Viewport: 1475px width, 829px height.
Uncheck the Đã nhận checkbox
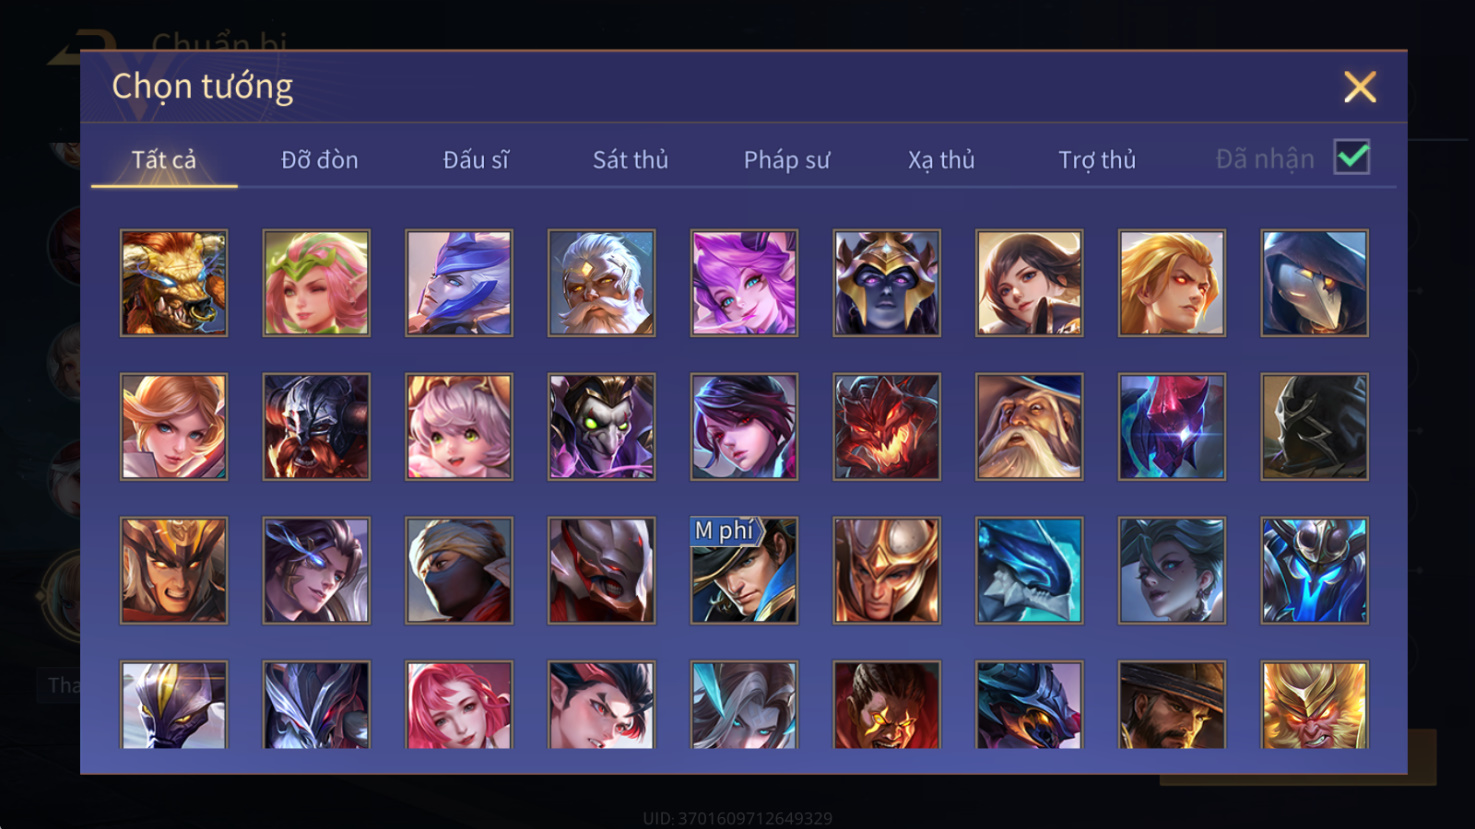pos(1352,157)
